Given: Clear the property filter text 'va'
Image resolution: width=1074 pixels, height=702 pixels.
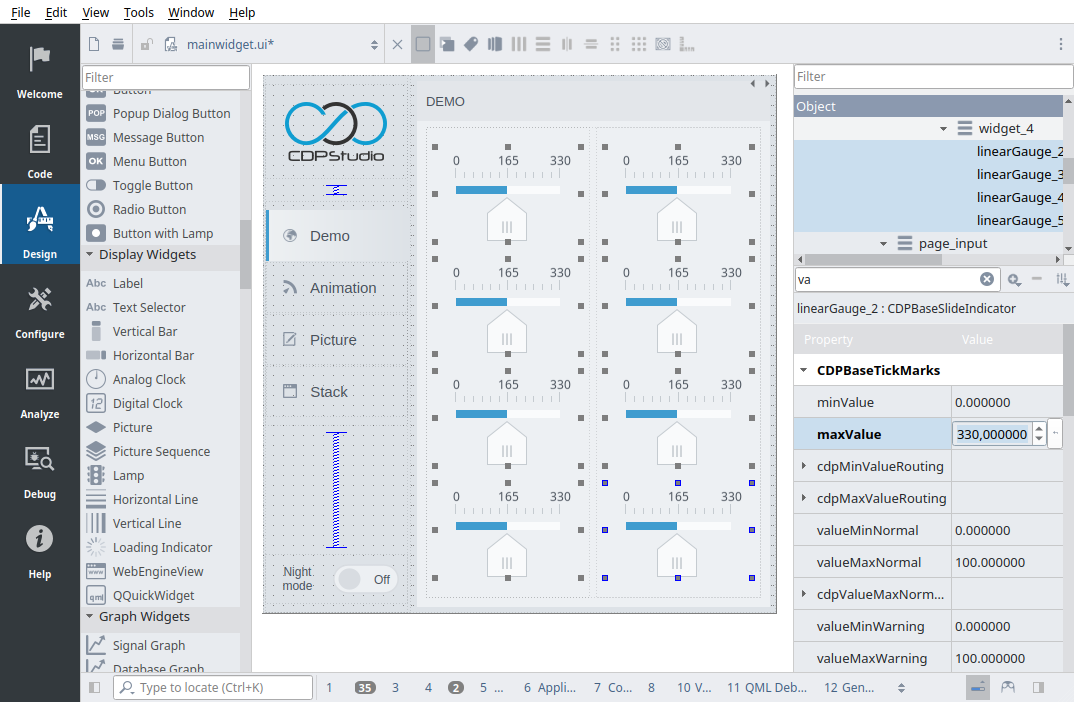Looking at the screenshot, I should pyautogui.click(x=987, y=280).
